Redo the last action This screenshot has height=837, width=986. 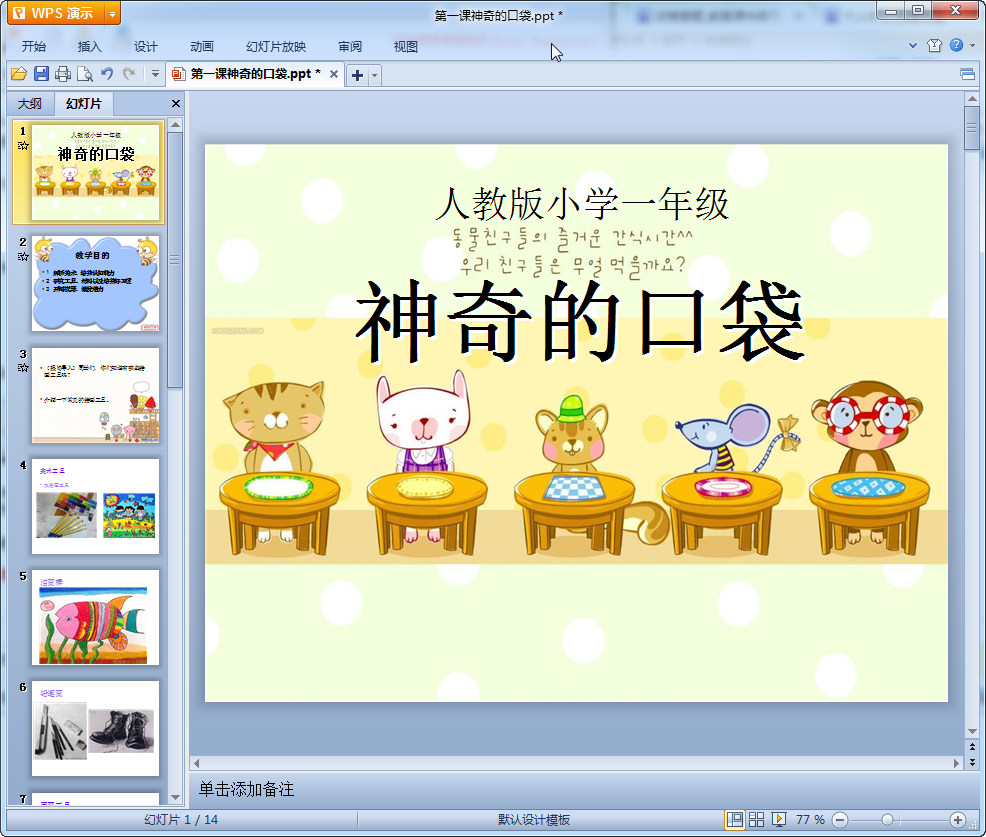129,74
